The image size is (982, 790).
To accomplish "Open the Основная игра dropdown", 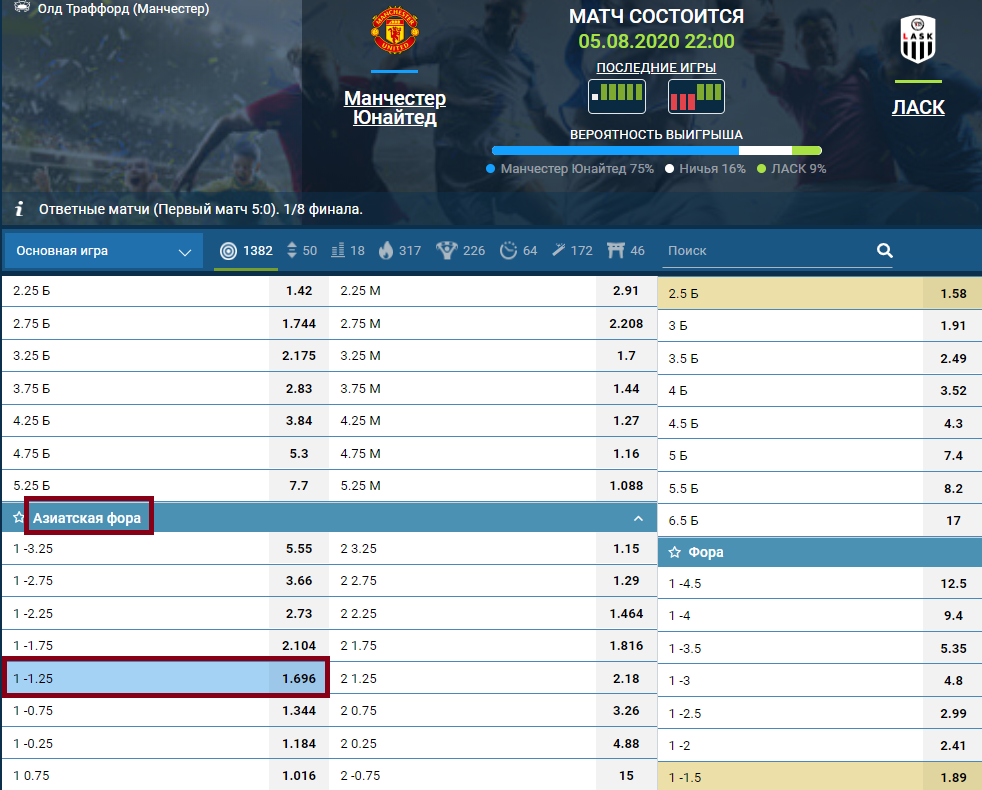I will 103,251.
